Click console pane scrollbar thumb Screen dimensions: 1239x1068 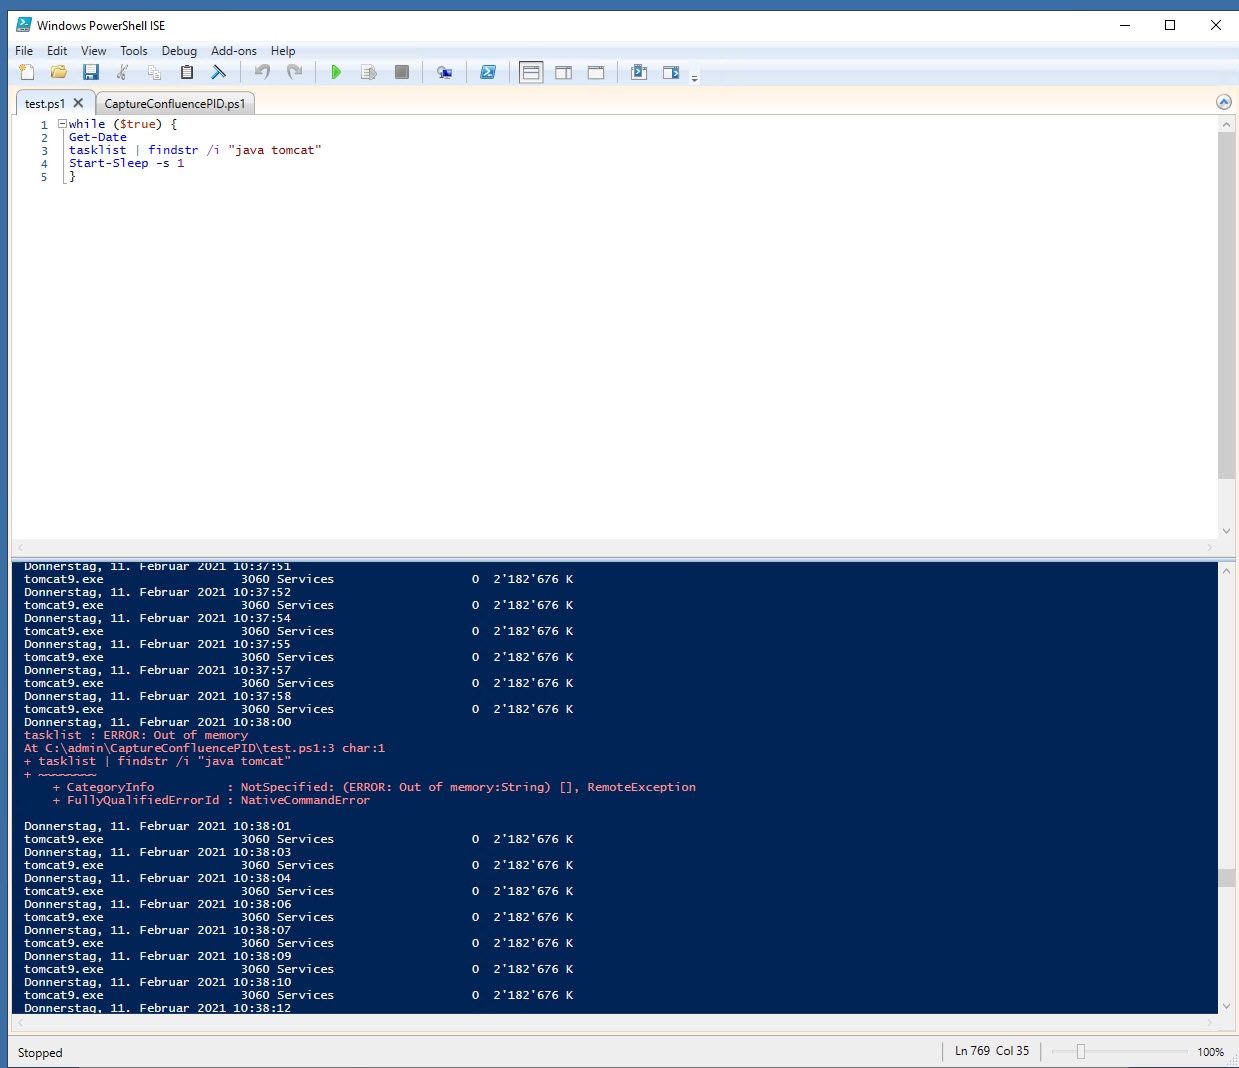click(x=1226, y=878)
